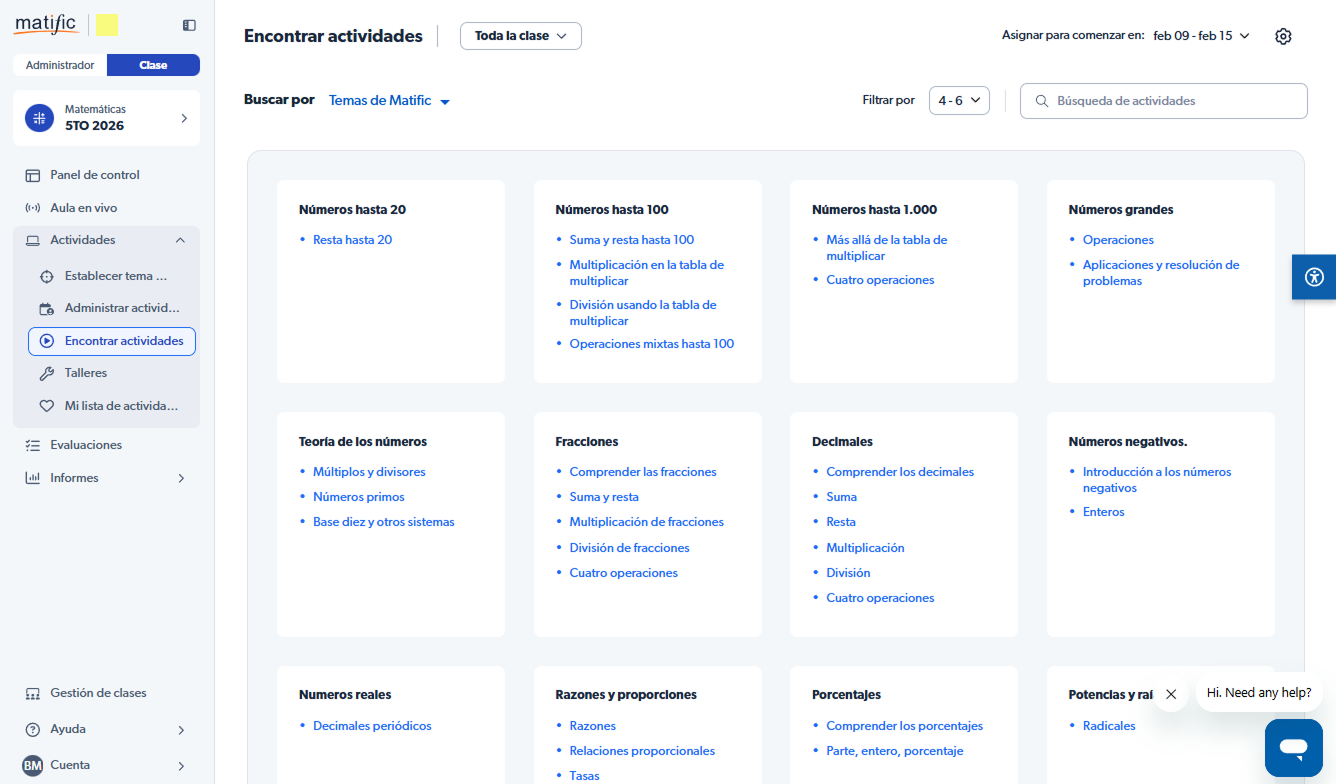
Task: Open the 'Toda la clase' dropdown
Action: click(x=520, y=36)
